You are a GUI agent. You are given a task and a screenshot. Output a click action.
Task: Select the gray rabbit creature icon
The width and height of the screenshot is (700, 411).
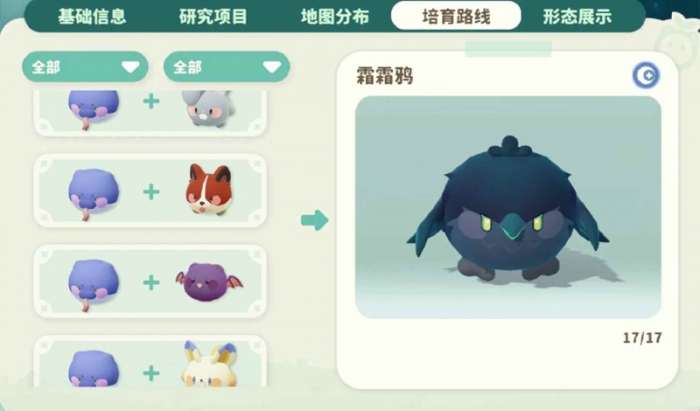click(x=209, y=108)
